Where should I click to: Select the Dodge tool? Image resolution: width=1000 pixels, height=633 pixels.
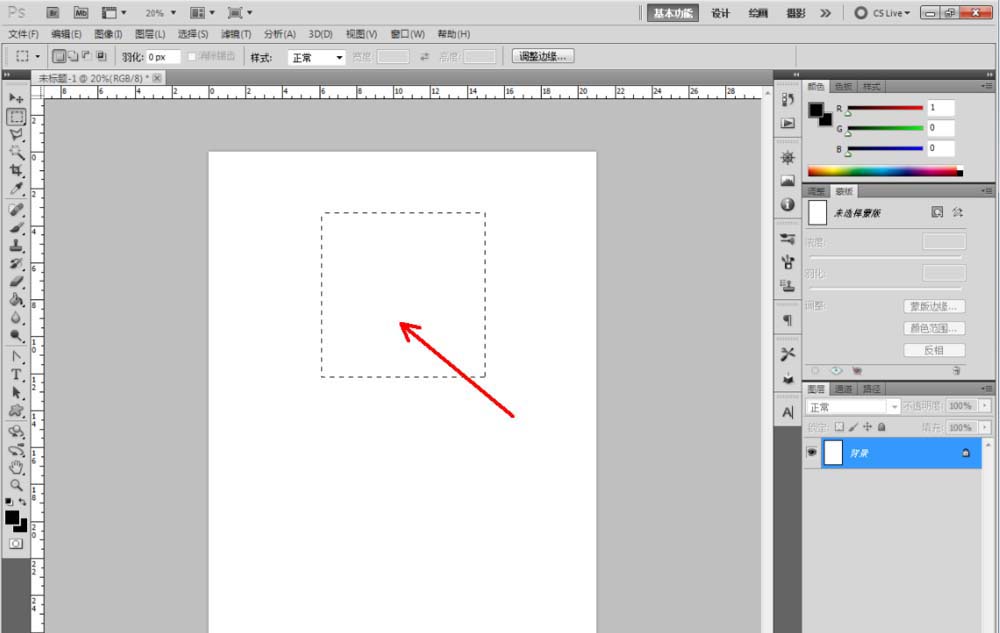(x=16, y=336)
